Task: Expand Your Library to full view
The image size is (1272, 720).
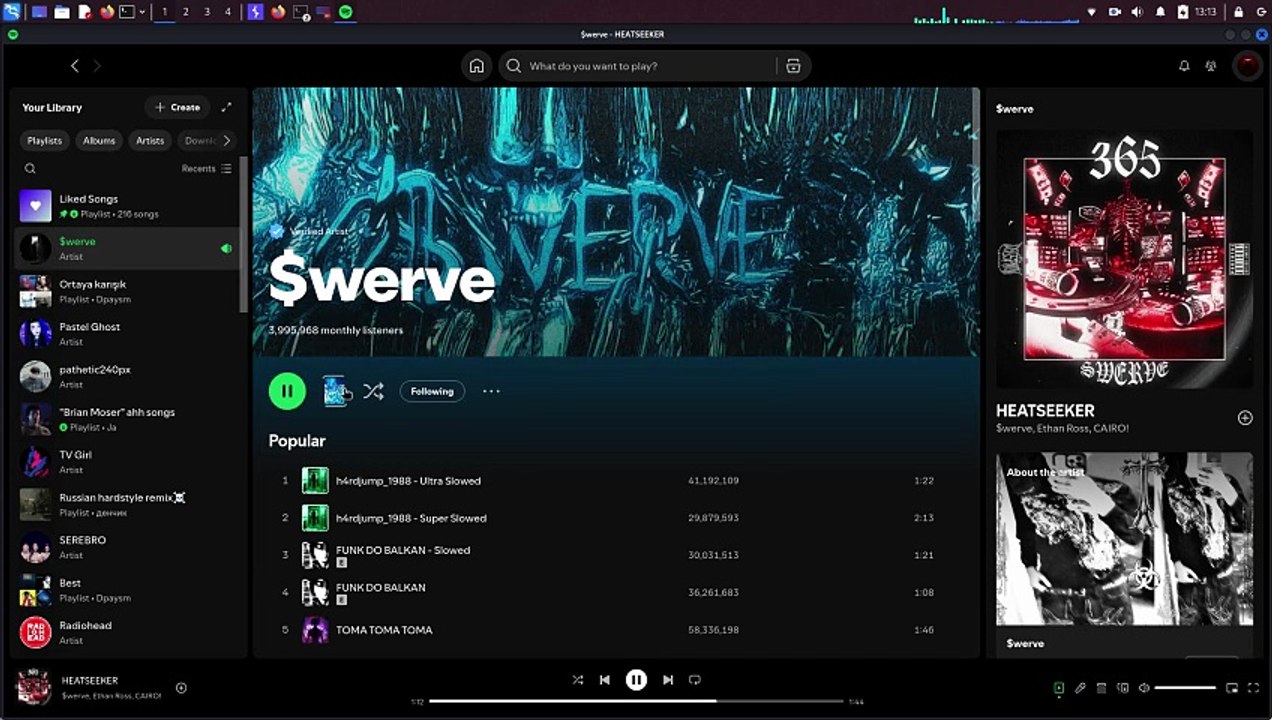Action: click(226, 107)
